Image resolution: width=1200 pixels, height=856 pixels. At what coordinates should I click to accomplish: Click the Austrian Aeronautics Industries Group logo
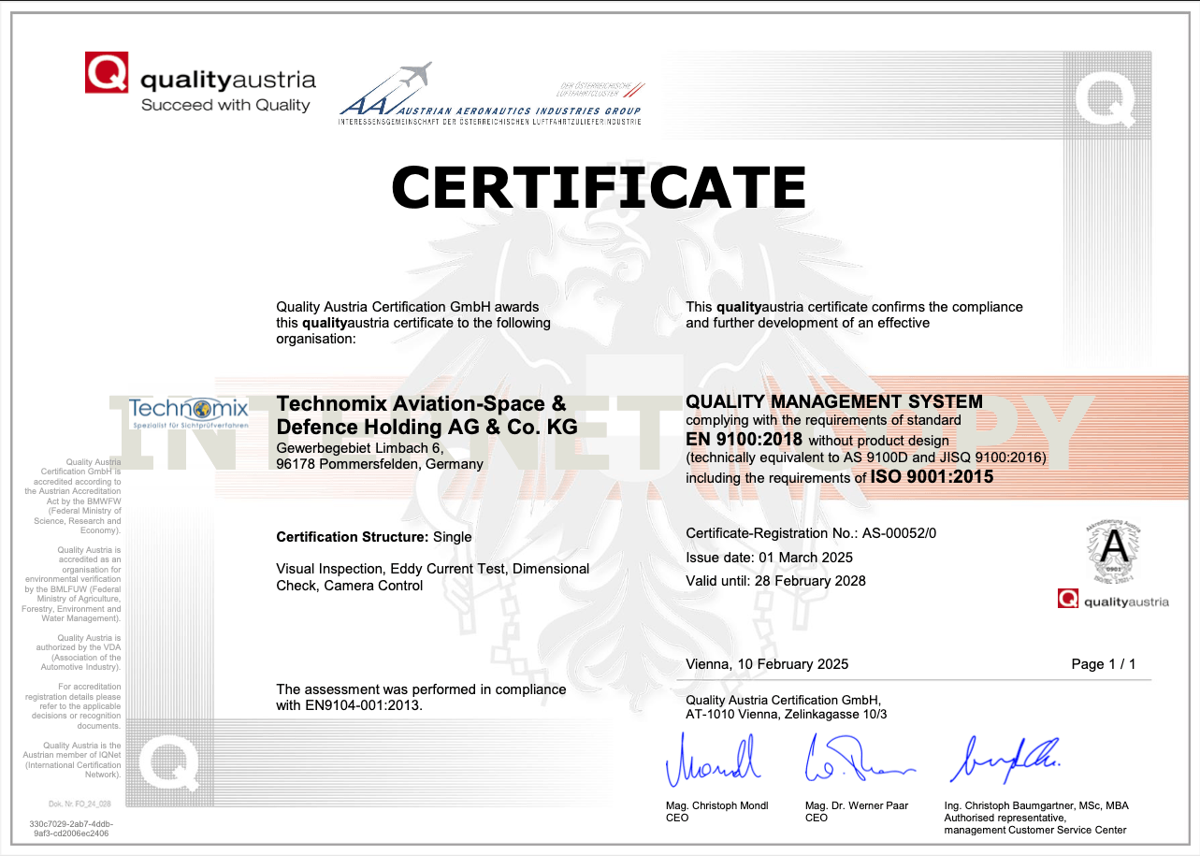coord(491,93)
